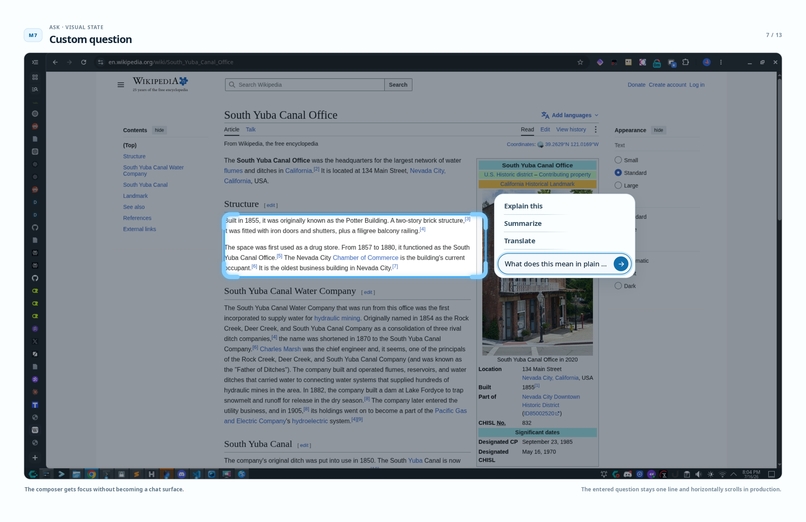Choose Explain this from the popup
806x522 pixels.
coord(523,206)
